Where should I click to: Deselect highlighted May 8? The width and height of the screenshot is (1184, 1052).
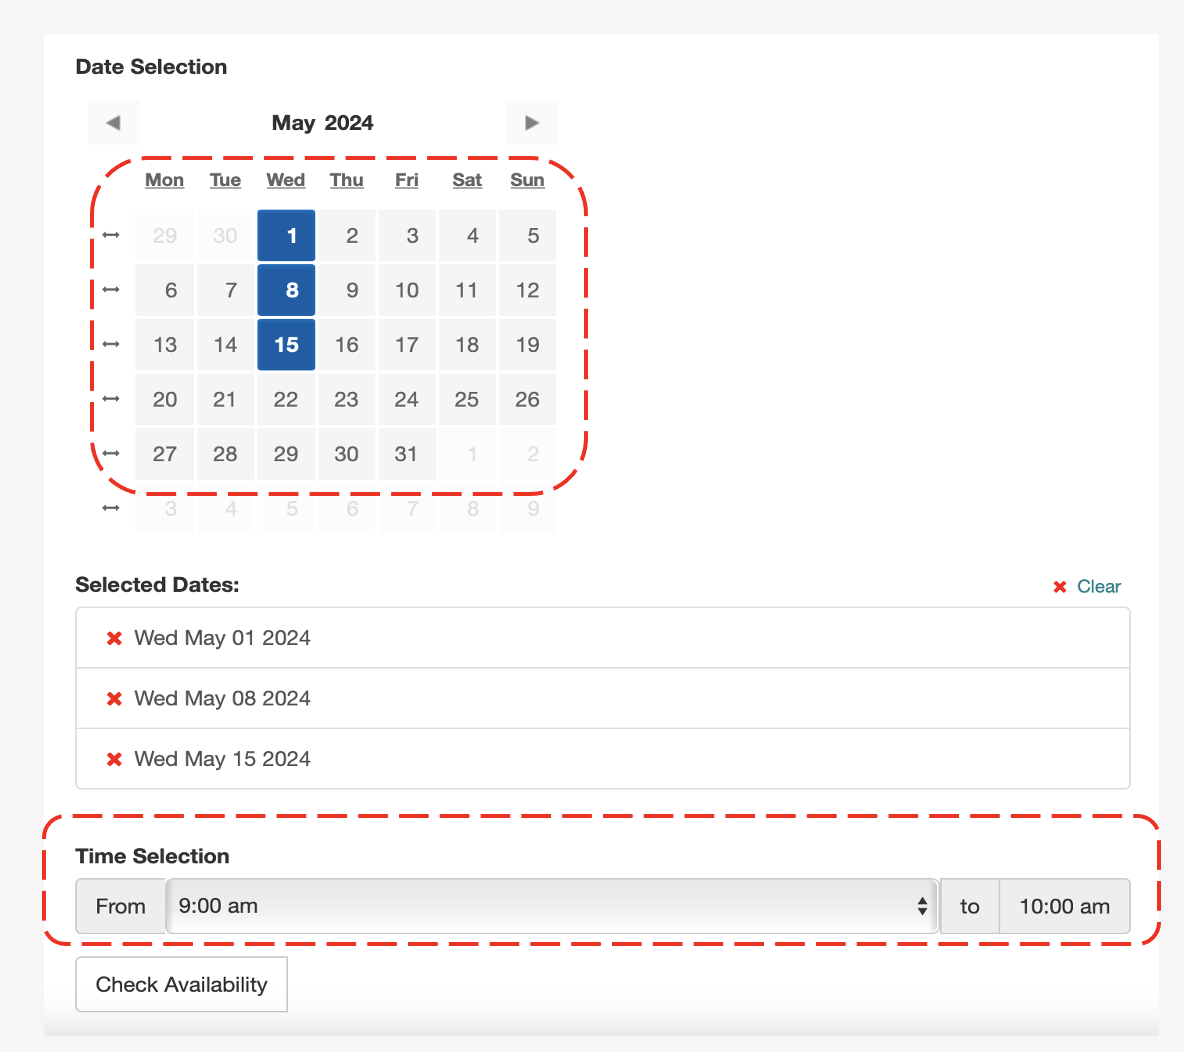[x=286, y=290]
